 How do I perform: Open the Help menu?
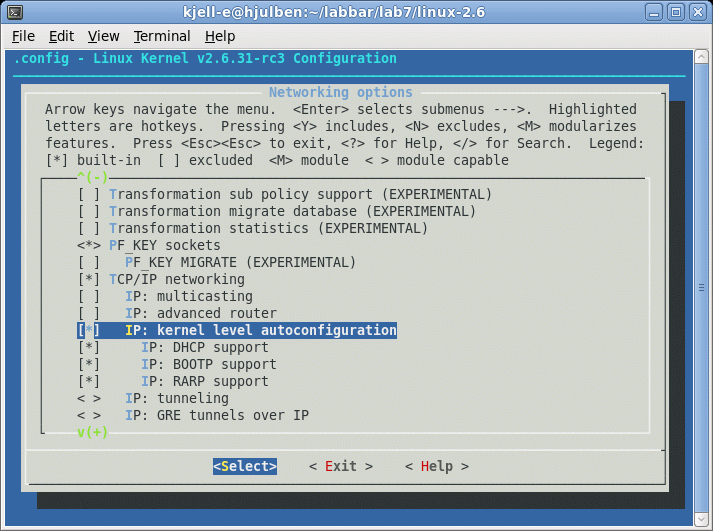click(x=220, y=36)
